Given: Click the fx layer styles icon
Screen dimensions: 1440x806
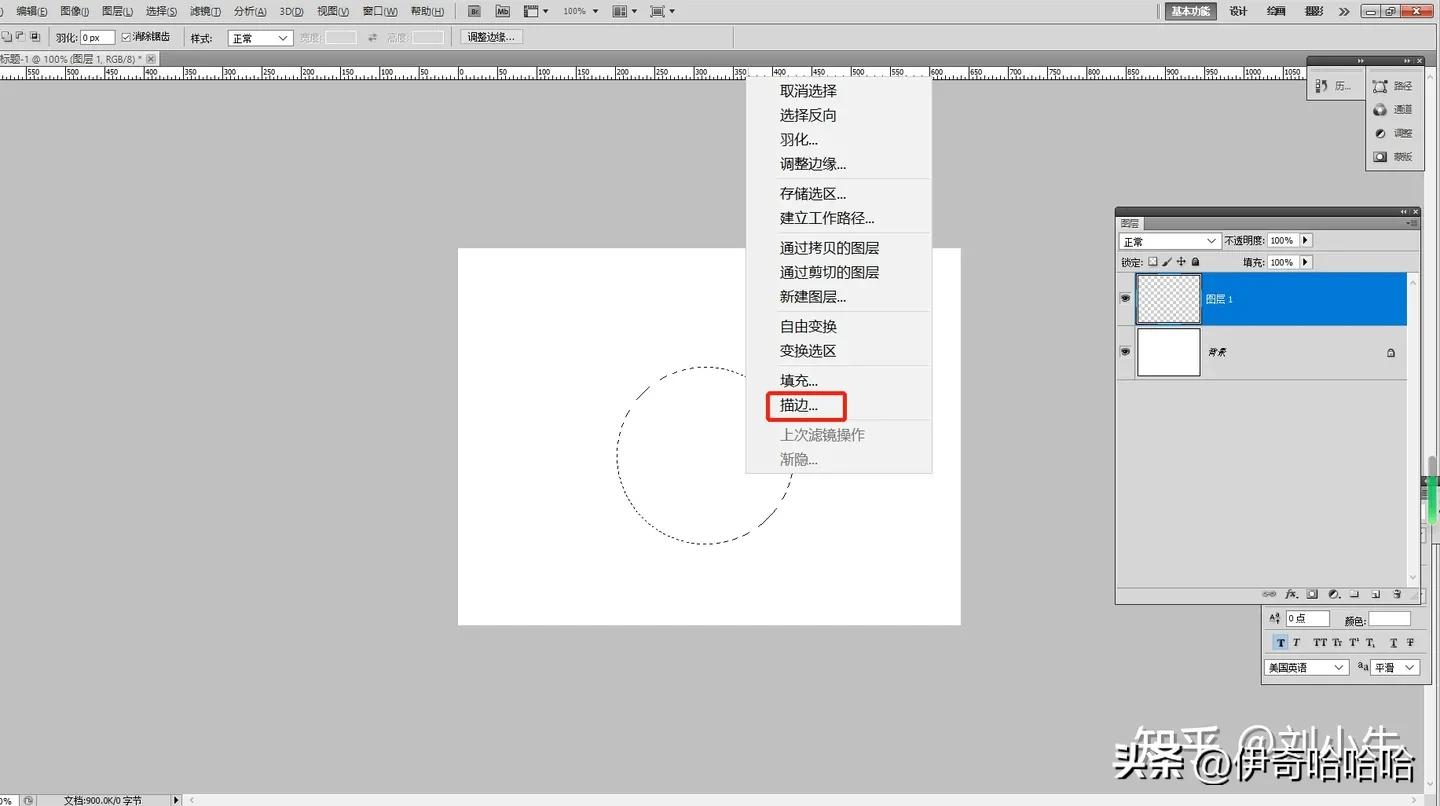Looking at the screenshot, I should point(1289,594).
